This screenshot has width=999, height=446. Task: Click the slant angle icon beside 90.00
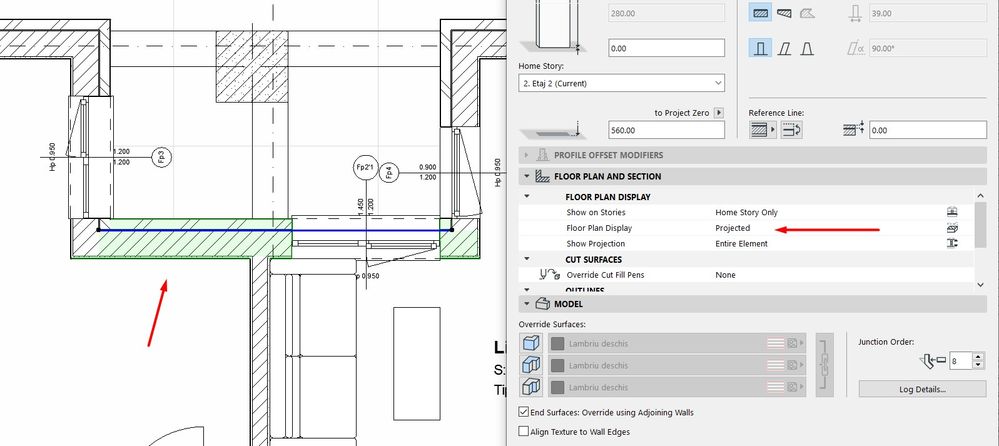855,48
